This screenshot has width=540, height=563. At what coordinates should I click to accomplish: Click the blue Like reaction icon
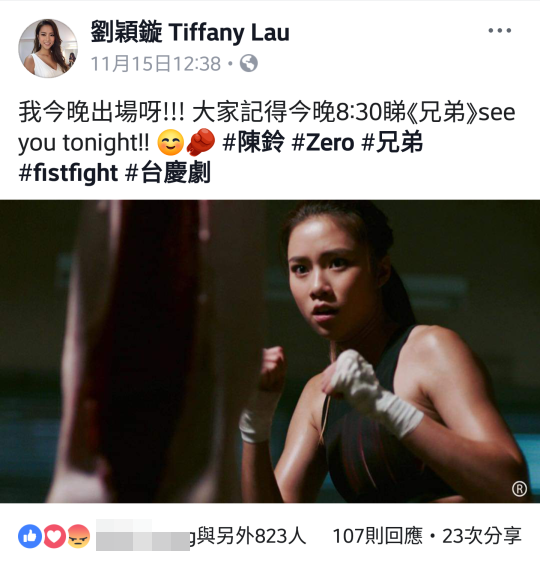coord(30,536)
